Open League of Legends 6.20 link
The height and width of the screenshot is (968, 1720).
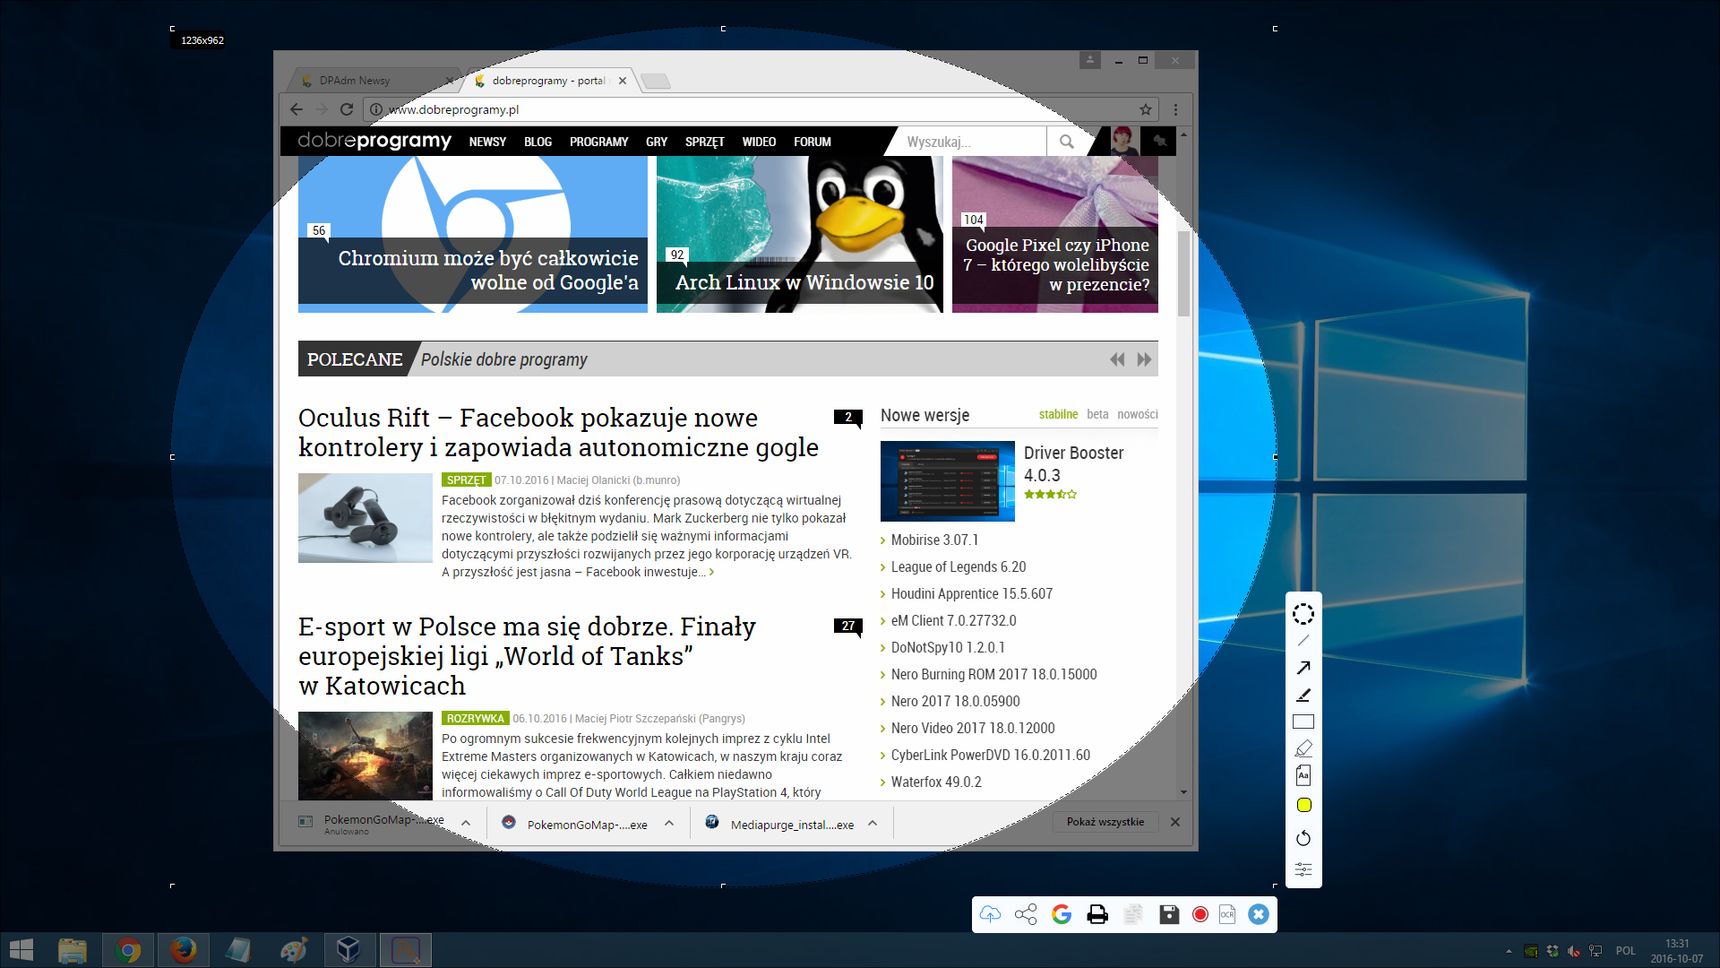point(958,567)
